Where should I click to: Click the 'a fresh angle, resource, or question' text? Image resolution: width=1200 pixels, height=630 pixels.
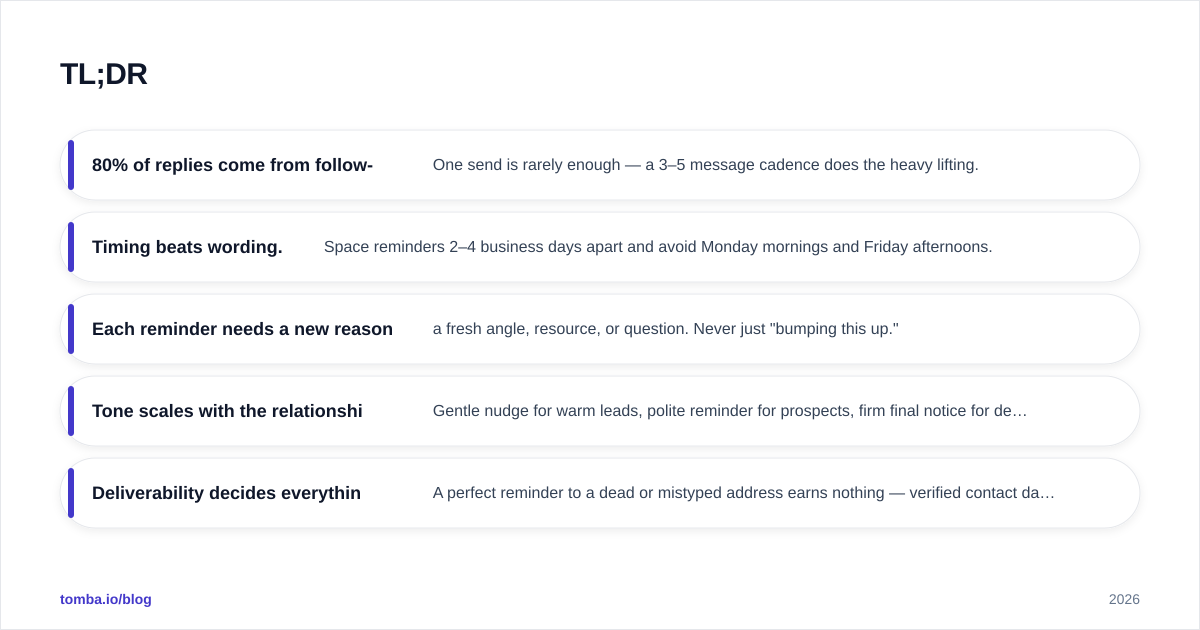(x=666, y=329)
